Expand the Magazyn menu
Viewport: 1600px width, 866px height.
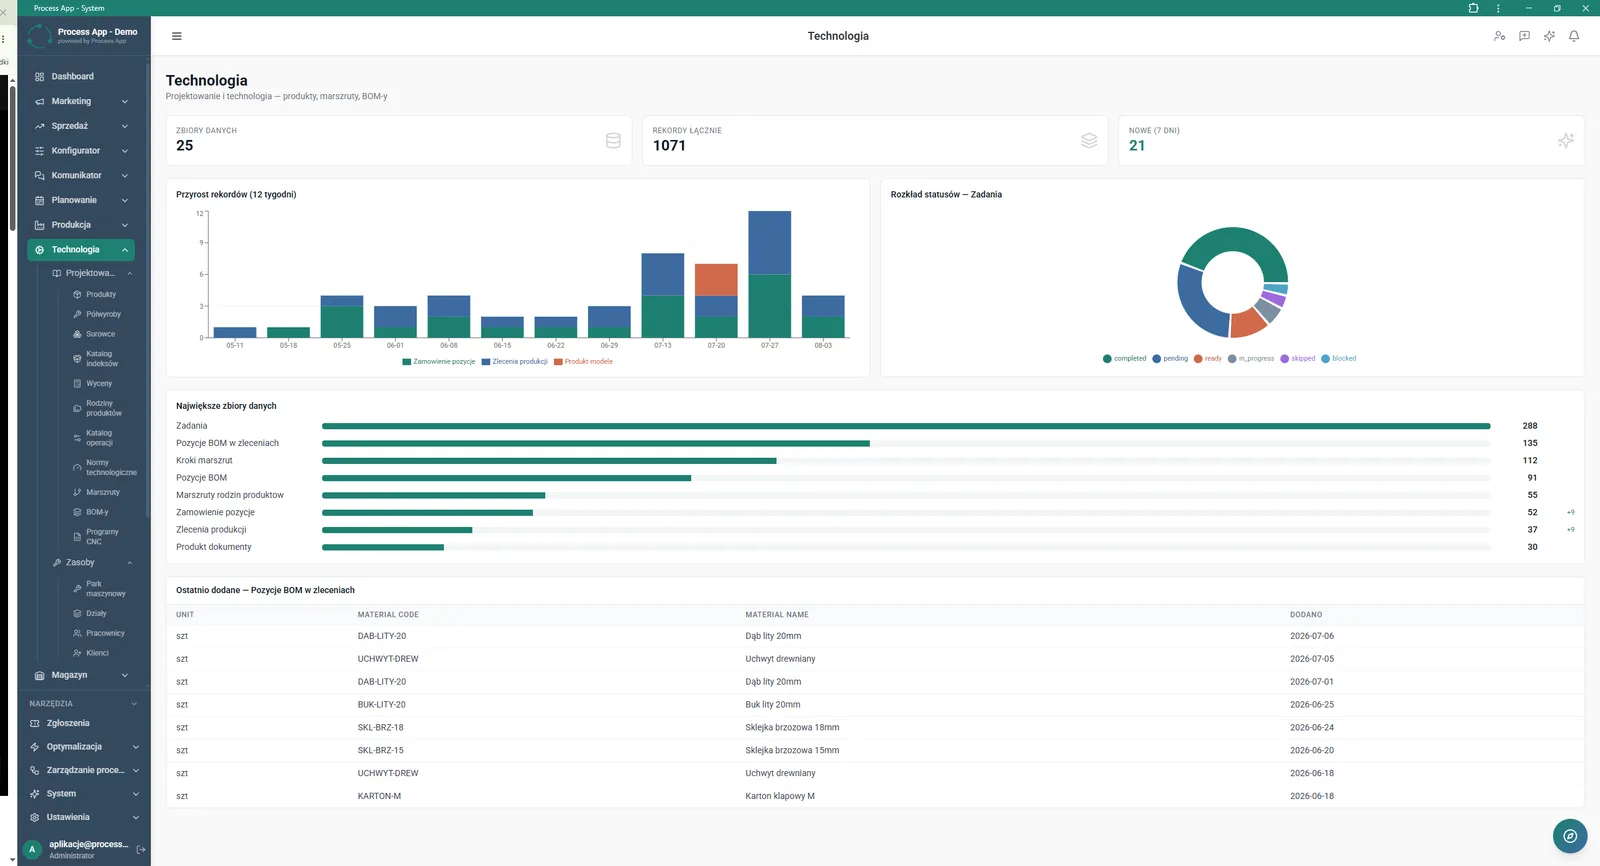tap(83, 675)
